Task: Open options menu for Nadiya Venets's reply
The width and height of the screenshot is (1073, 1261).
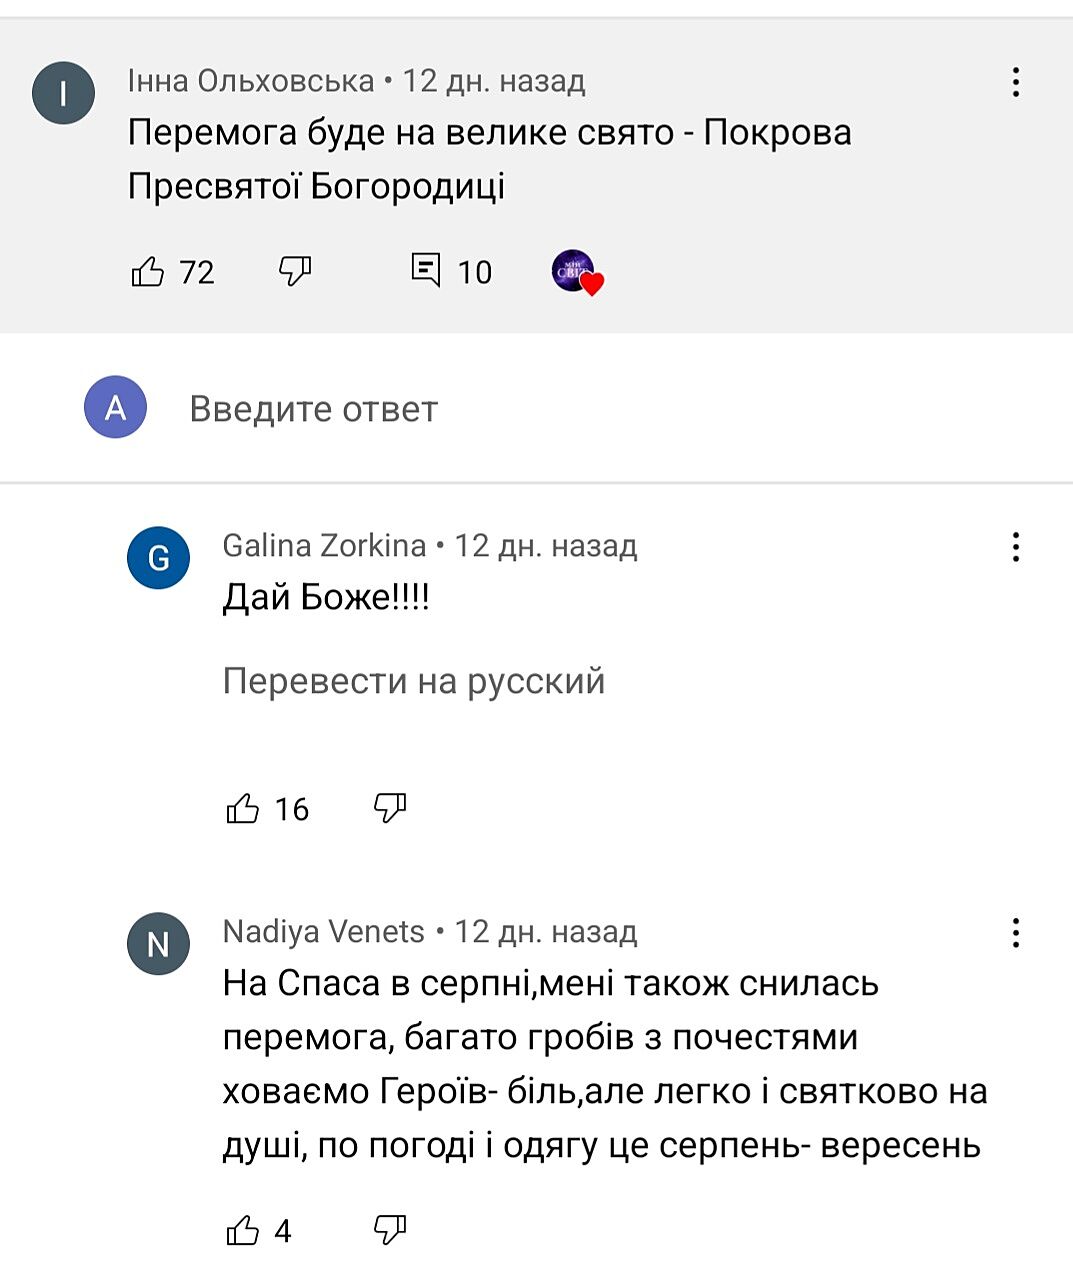Action: tap(1015, 933)
